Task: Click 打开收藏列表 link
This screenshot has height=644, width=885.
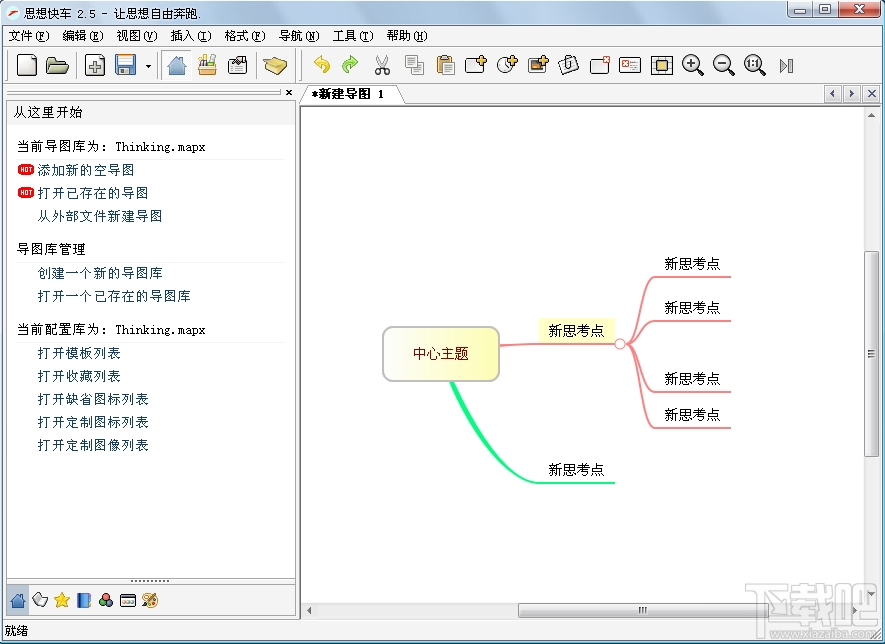Action: (79, 376)
